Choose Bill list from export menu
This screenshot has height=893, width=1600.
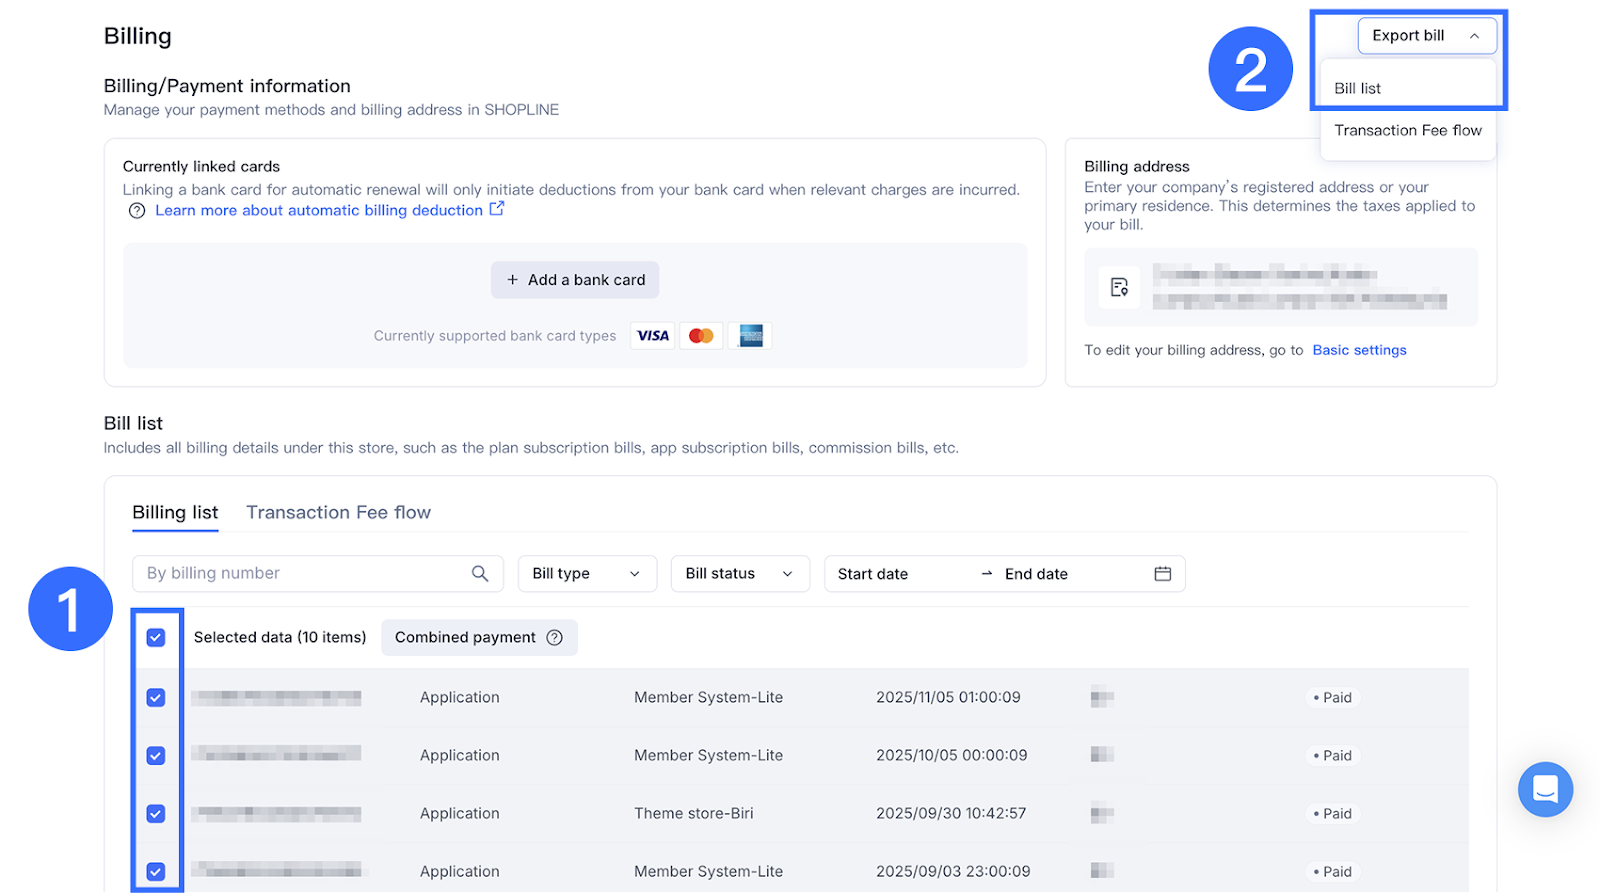(1357, 88)
